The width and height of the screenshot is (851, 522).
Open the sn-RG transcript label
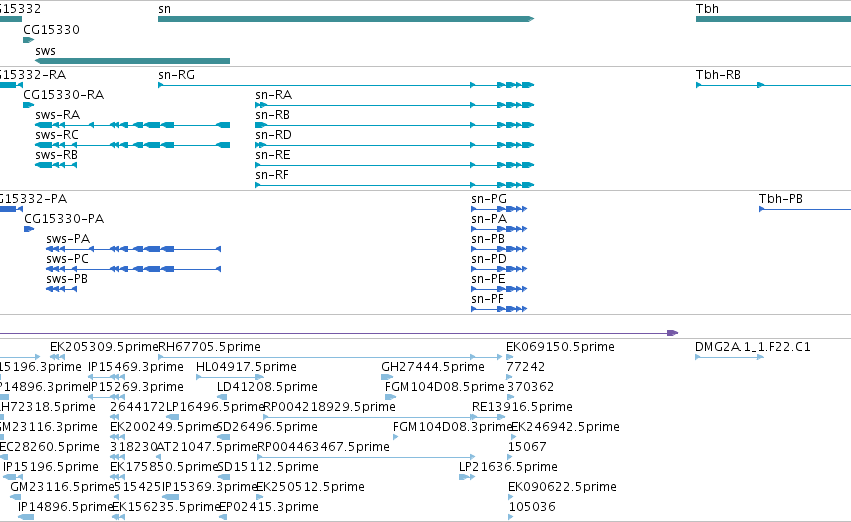(176, 75)
